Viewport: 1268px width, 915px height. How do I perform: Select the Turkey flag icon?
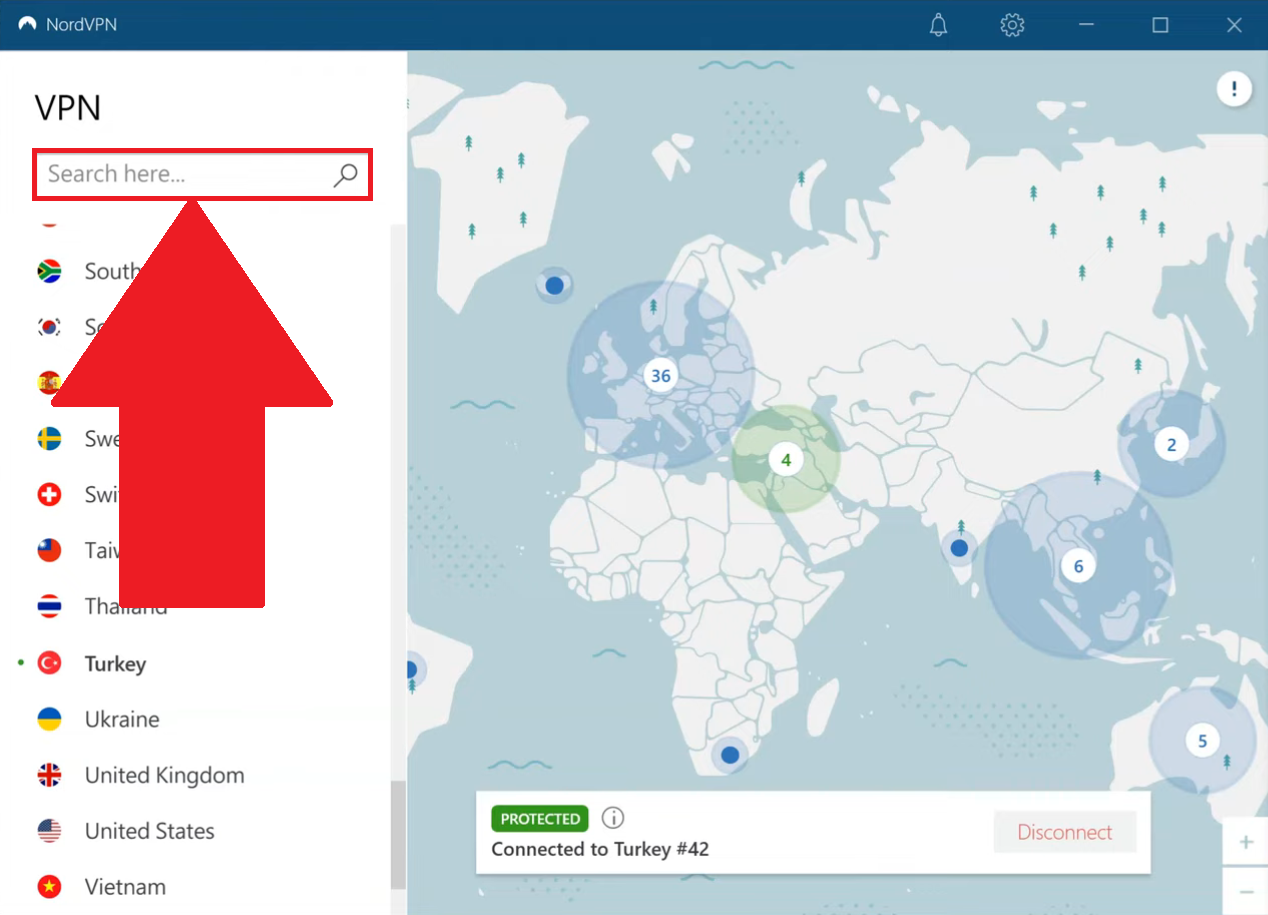(49, 663)
